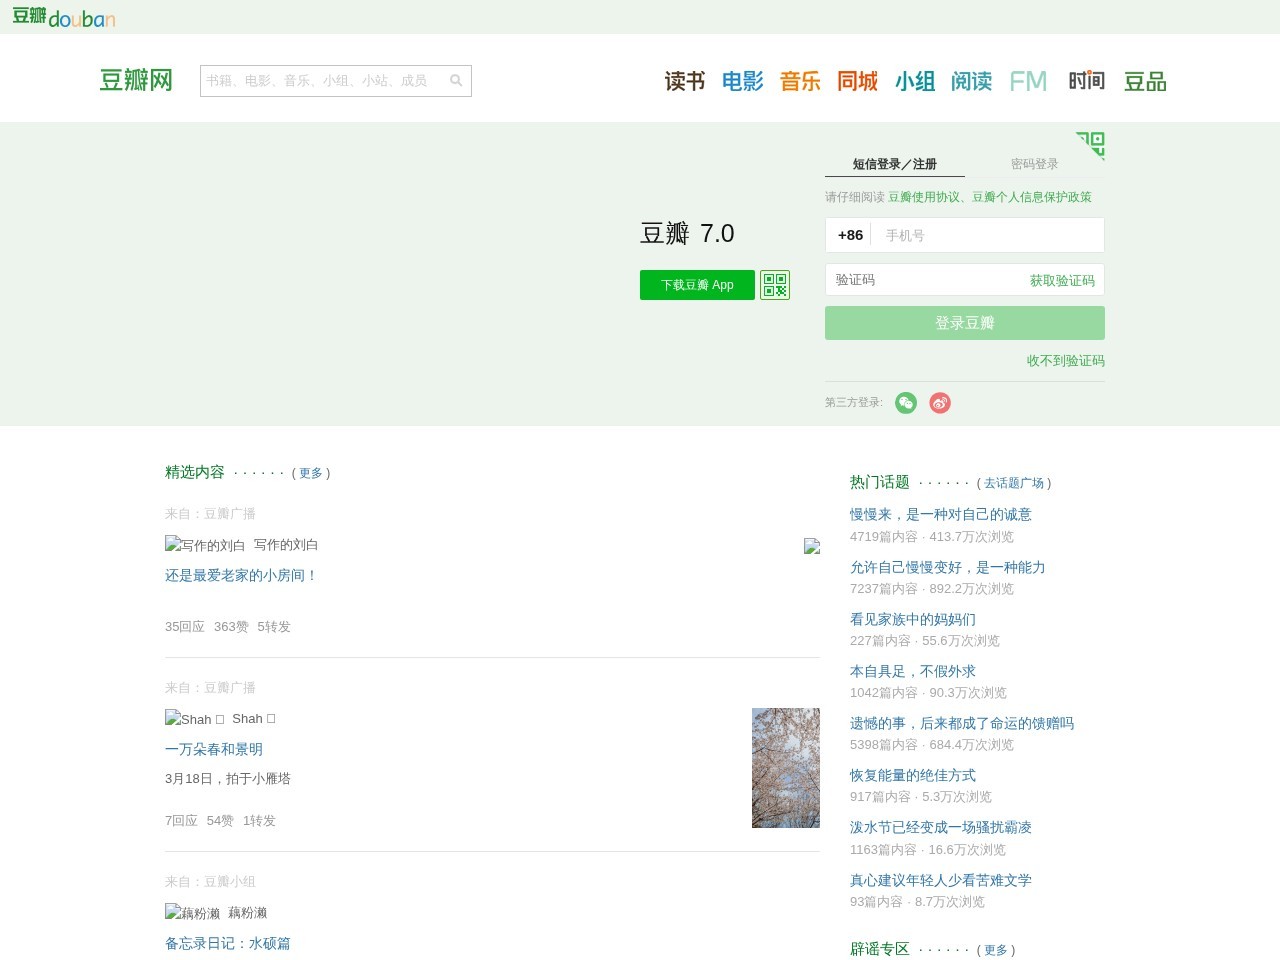Screen dimensions: 1280x960
Task: Click 363赞 under first post
Action: click(x=231, y=627)
